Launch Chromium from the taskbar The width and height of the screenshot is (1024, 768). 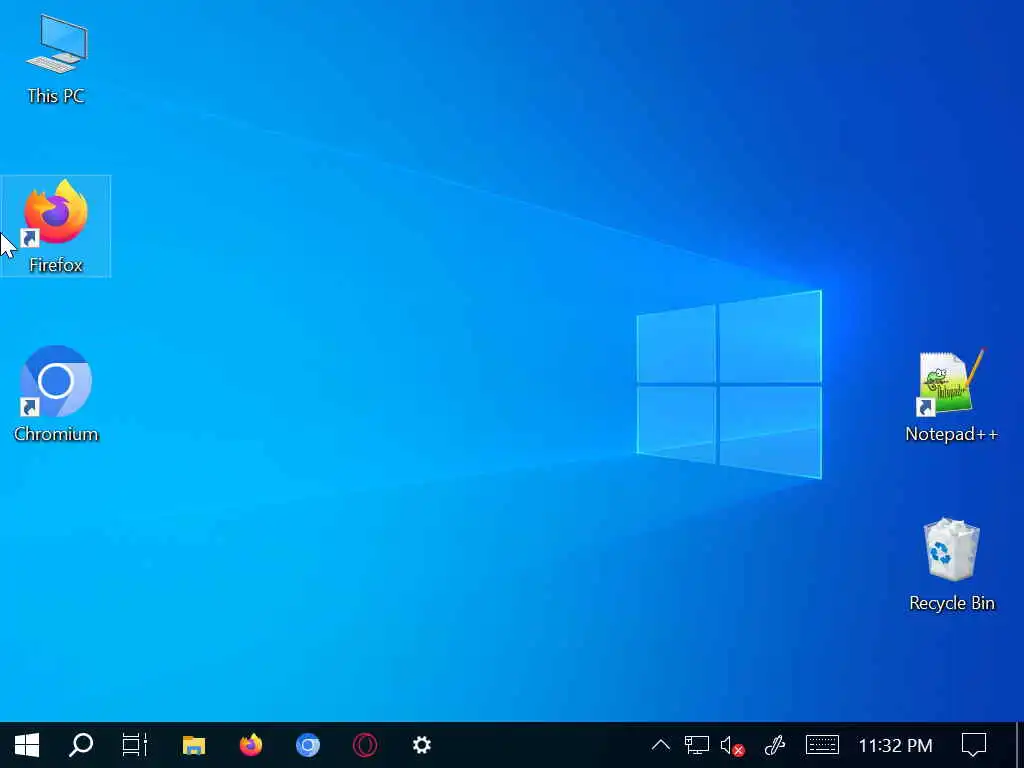coord(308,745)
